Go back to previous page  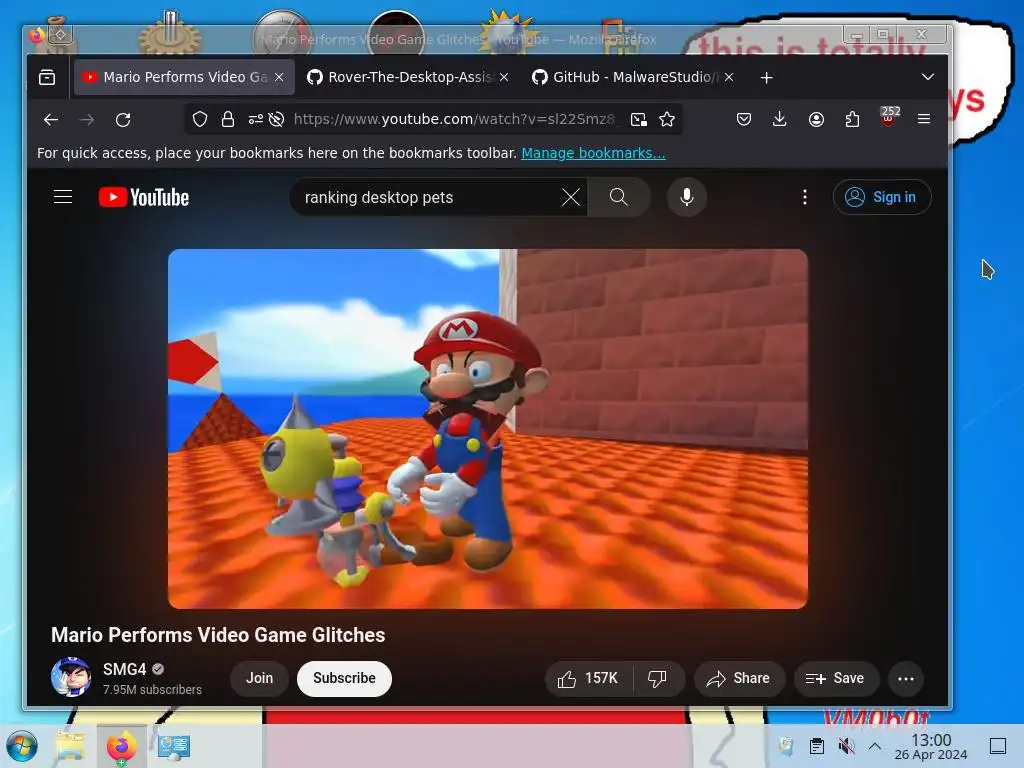coord(51,120)
